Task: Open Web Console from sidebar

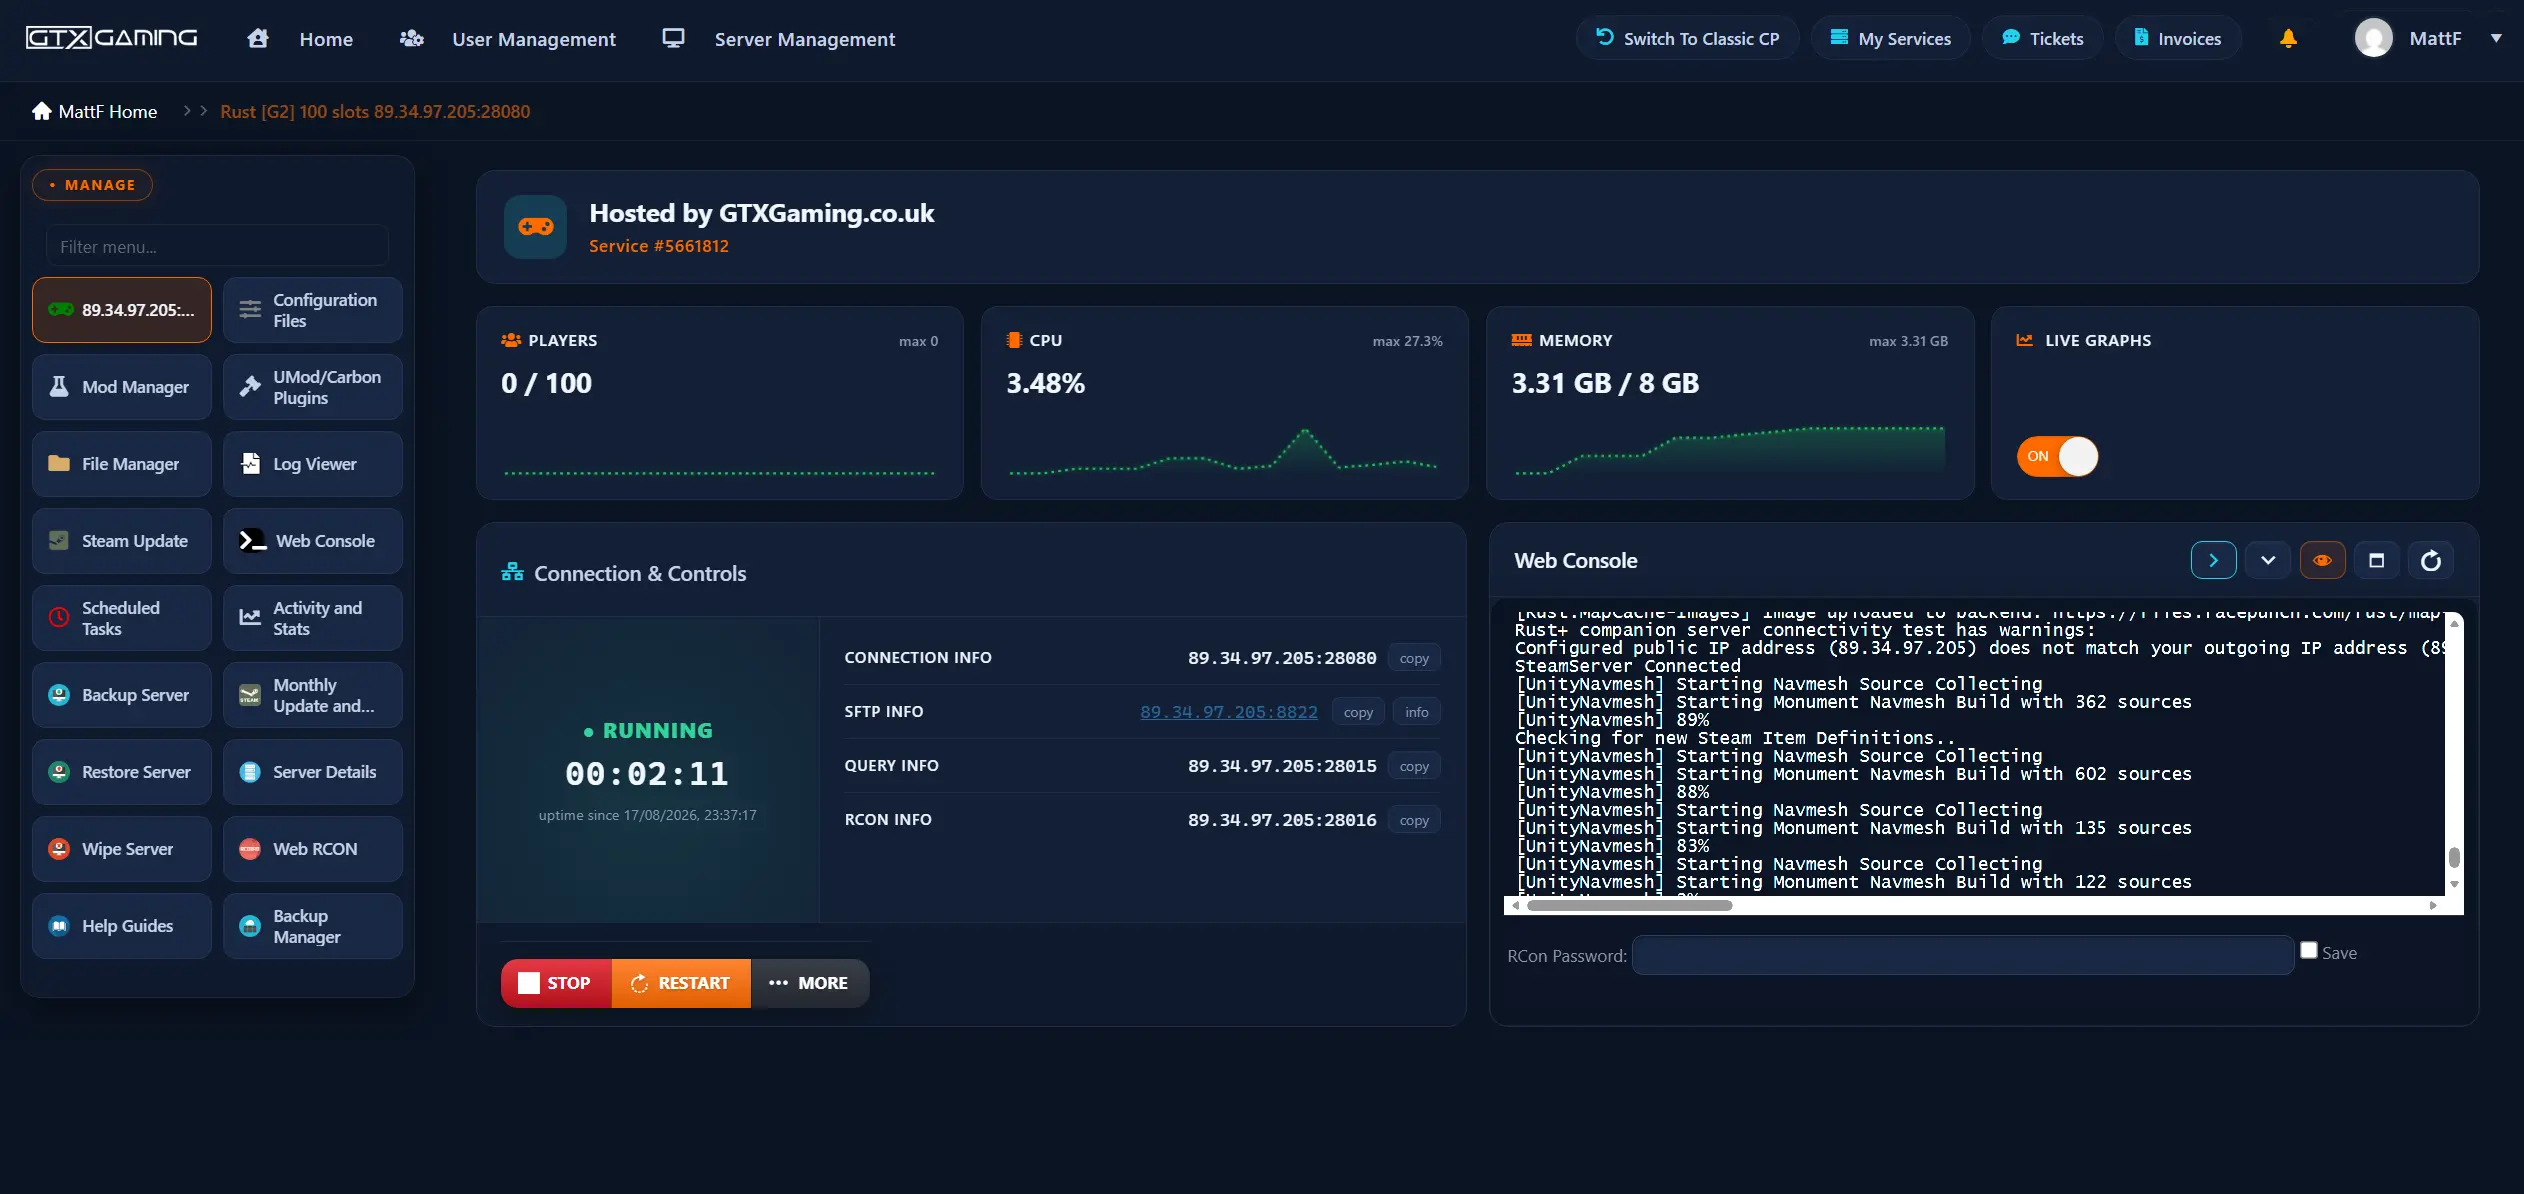Action: click(313, 541)
